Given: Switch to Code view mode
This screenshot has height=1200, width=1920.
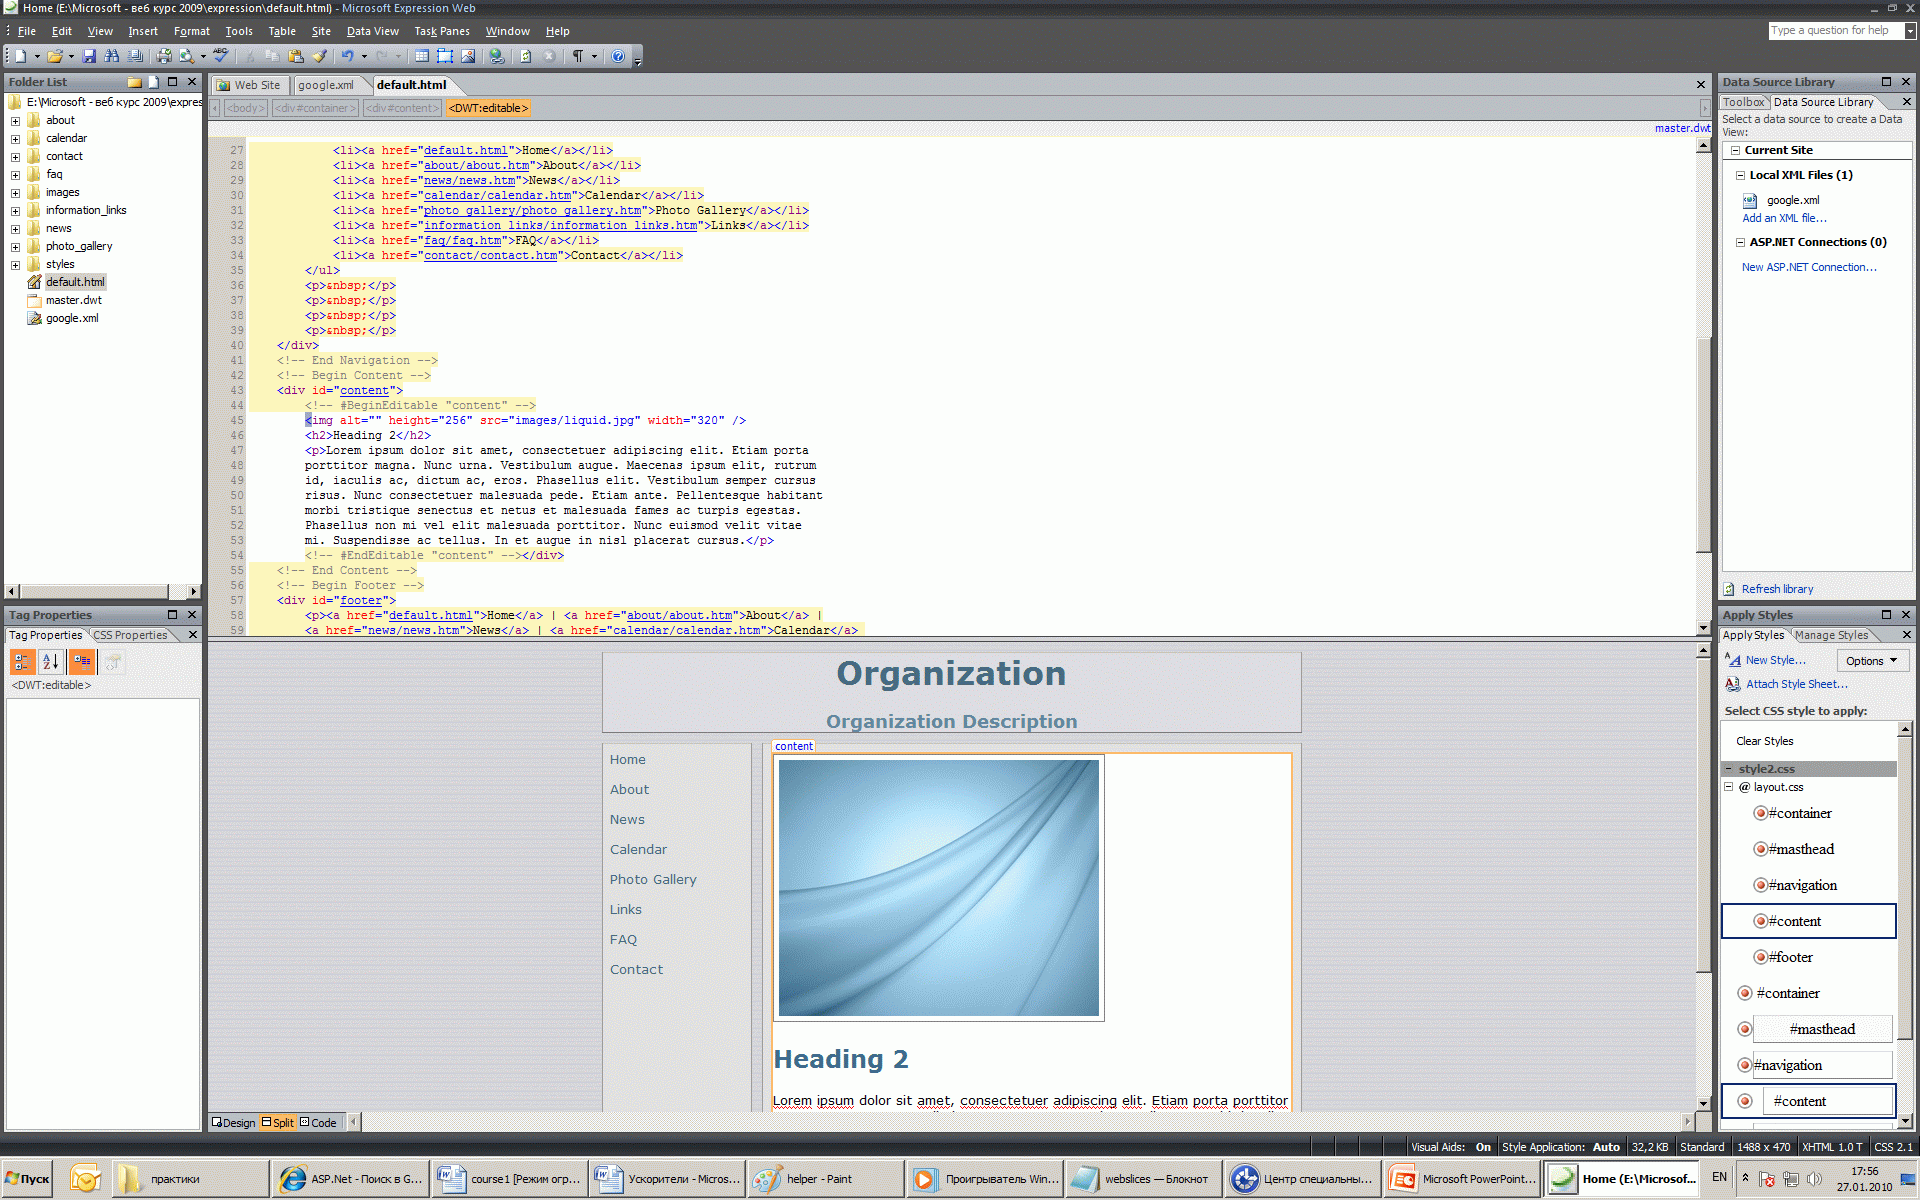Looking at the screenshot, I should pyautogui.click(x=318, y=1122).
